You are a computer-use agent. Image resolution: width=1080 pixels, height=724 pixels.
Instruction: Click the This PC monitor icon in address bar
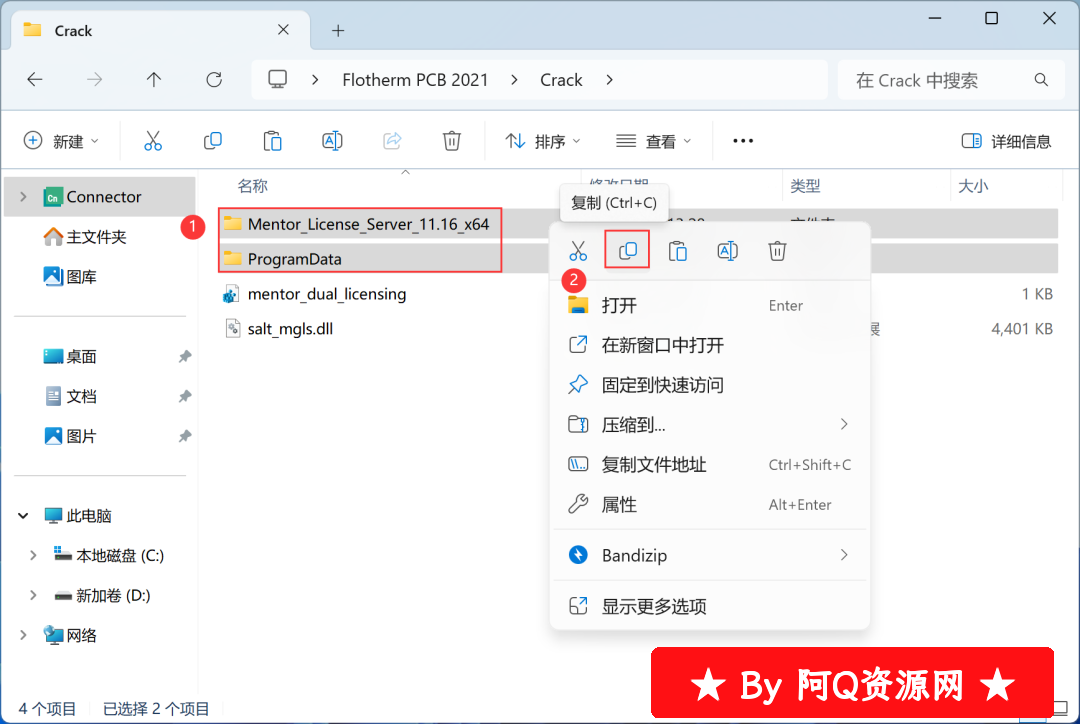[278, 80]
